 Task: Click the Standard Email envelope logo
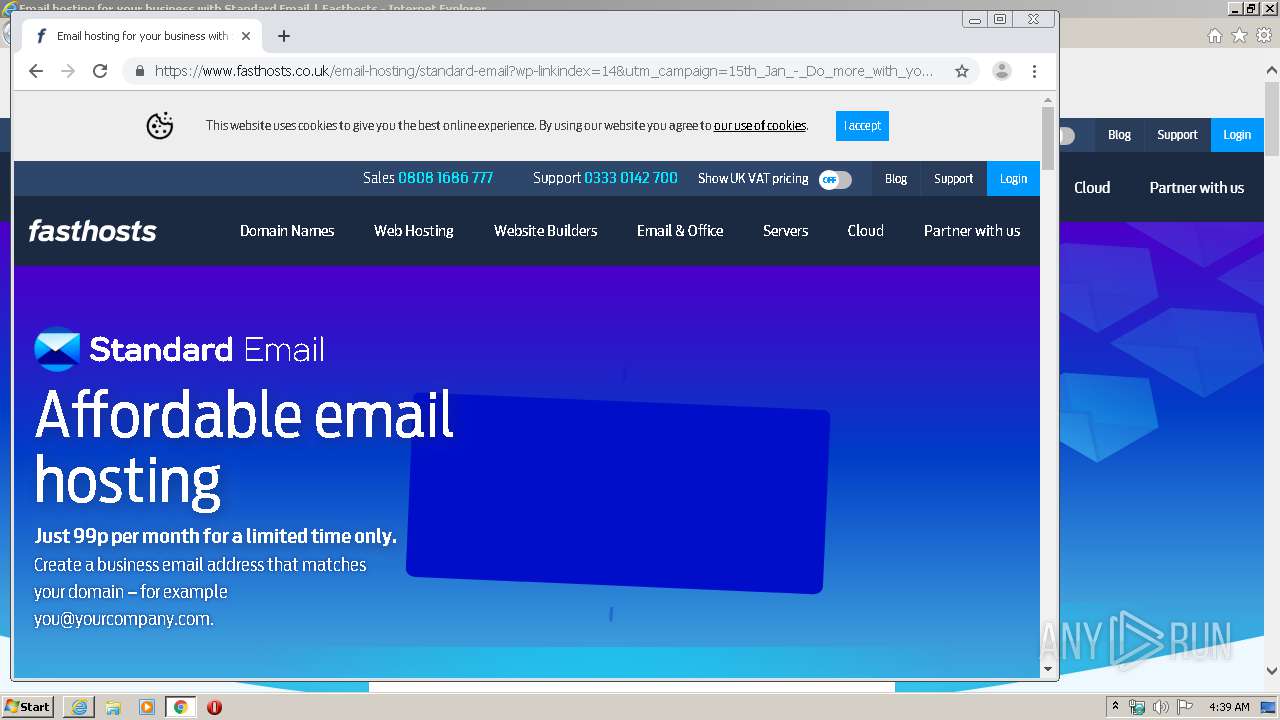(57, 348)
